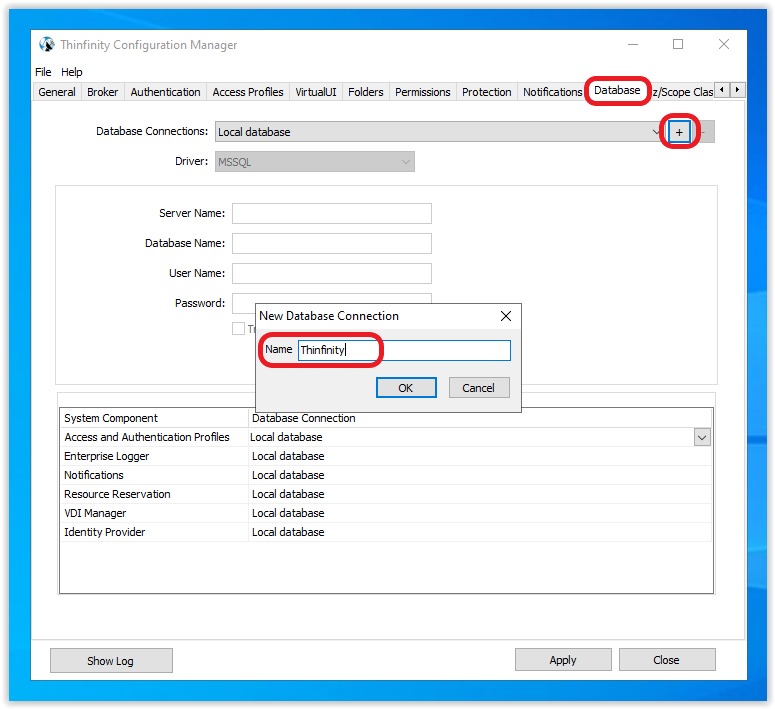Select the Identity Provider row
This screenshot has width=775, height=709.
(386, 532)
